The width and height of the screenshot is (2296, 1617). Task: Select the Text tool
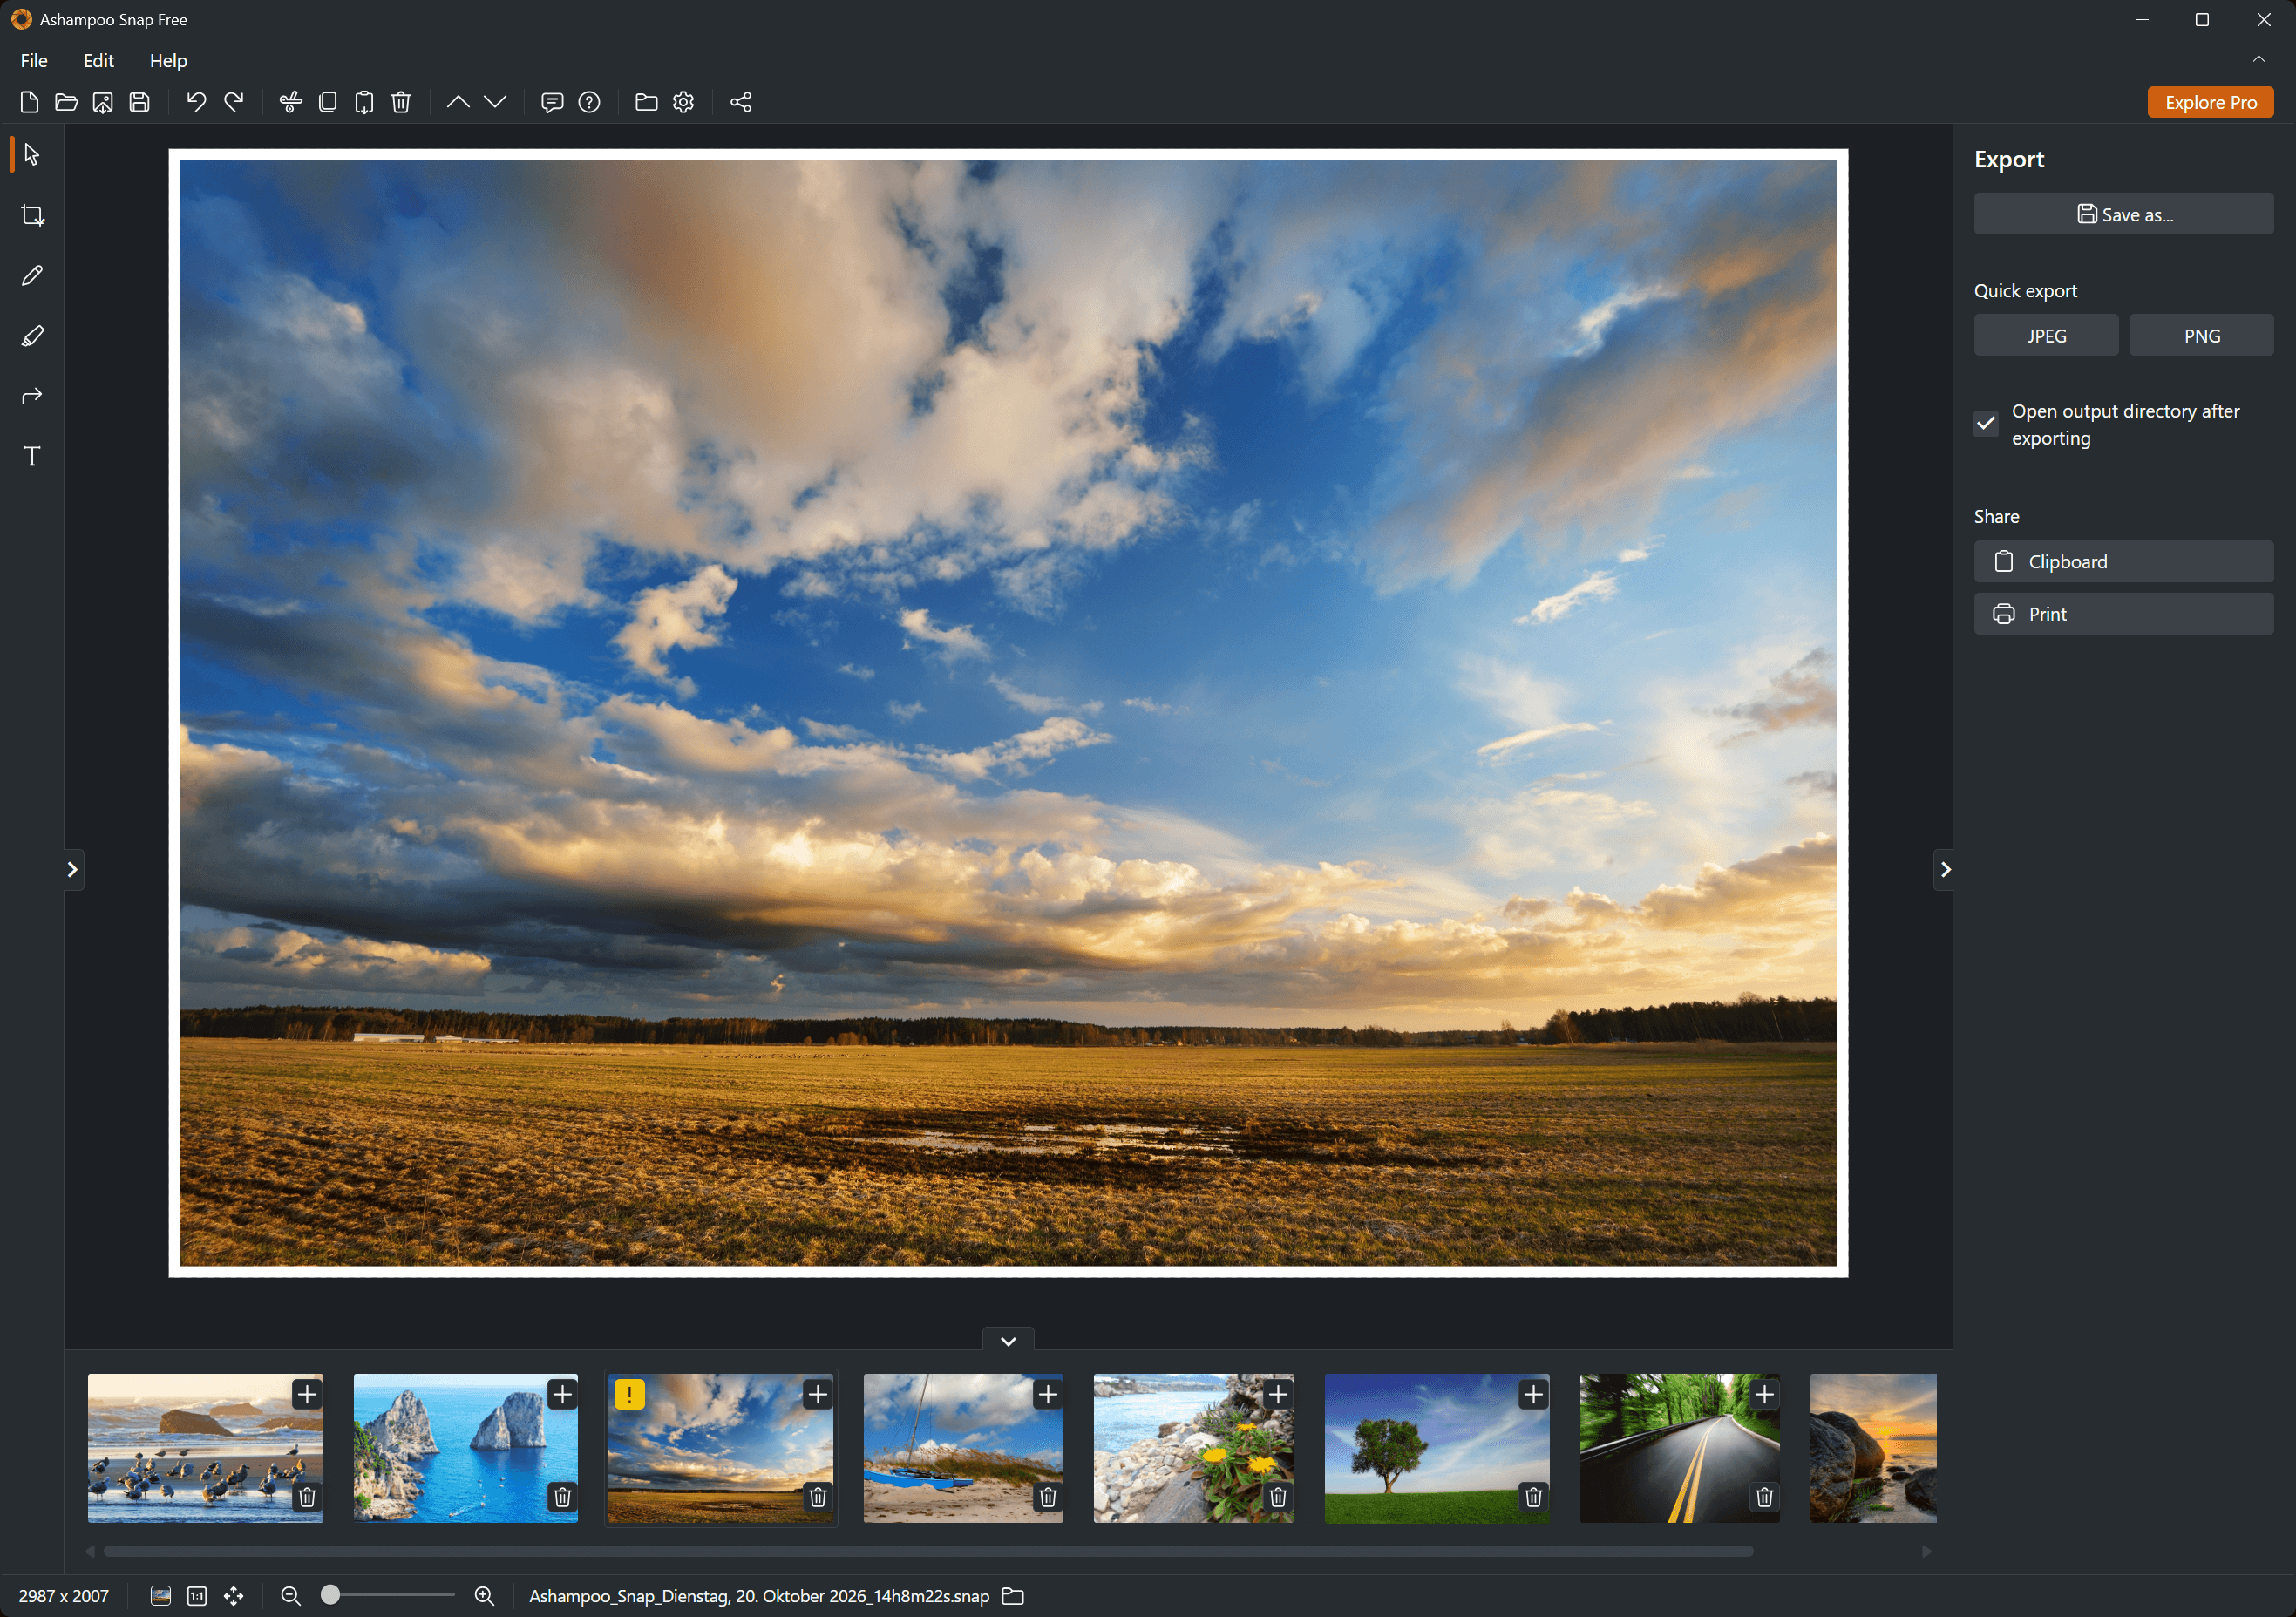click(x=32, y=456)
